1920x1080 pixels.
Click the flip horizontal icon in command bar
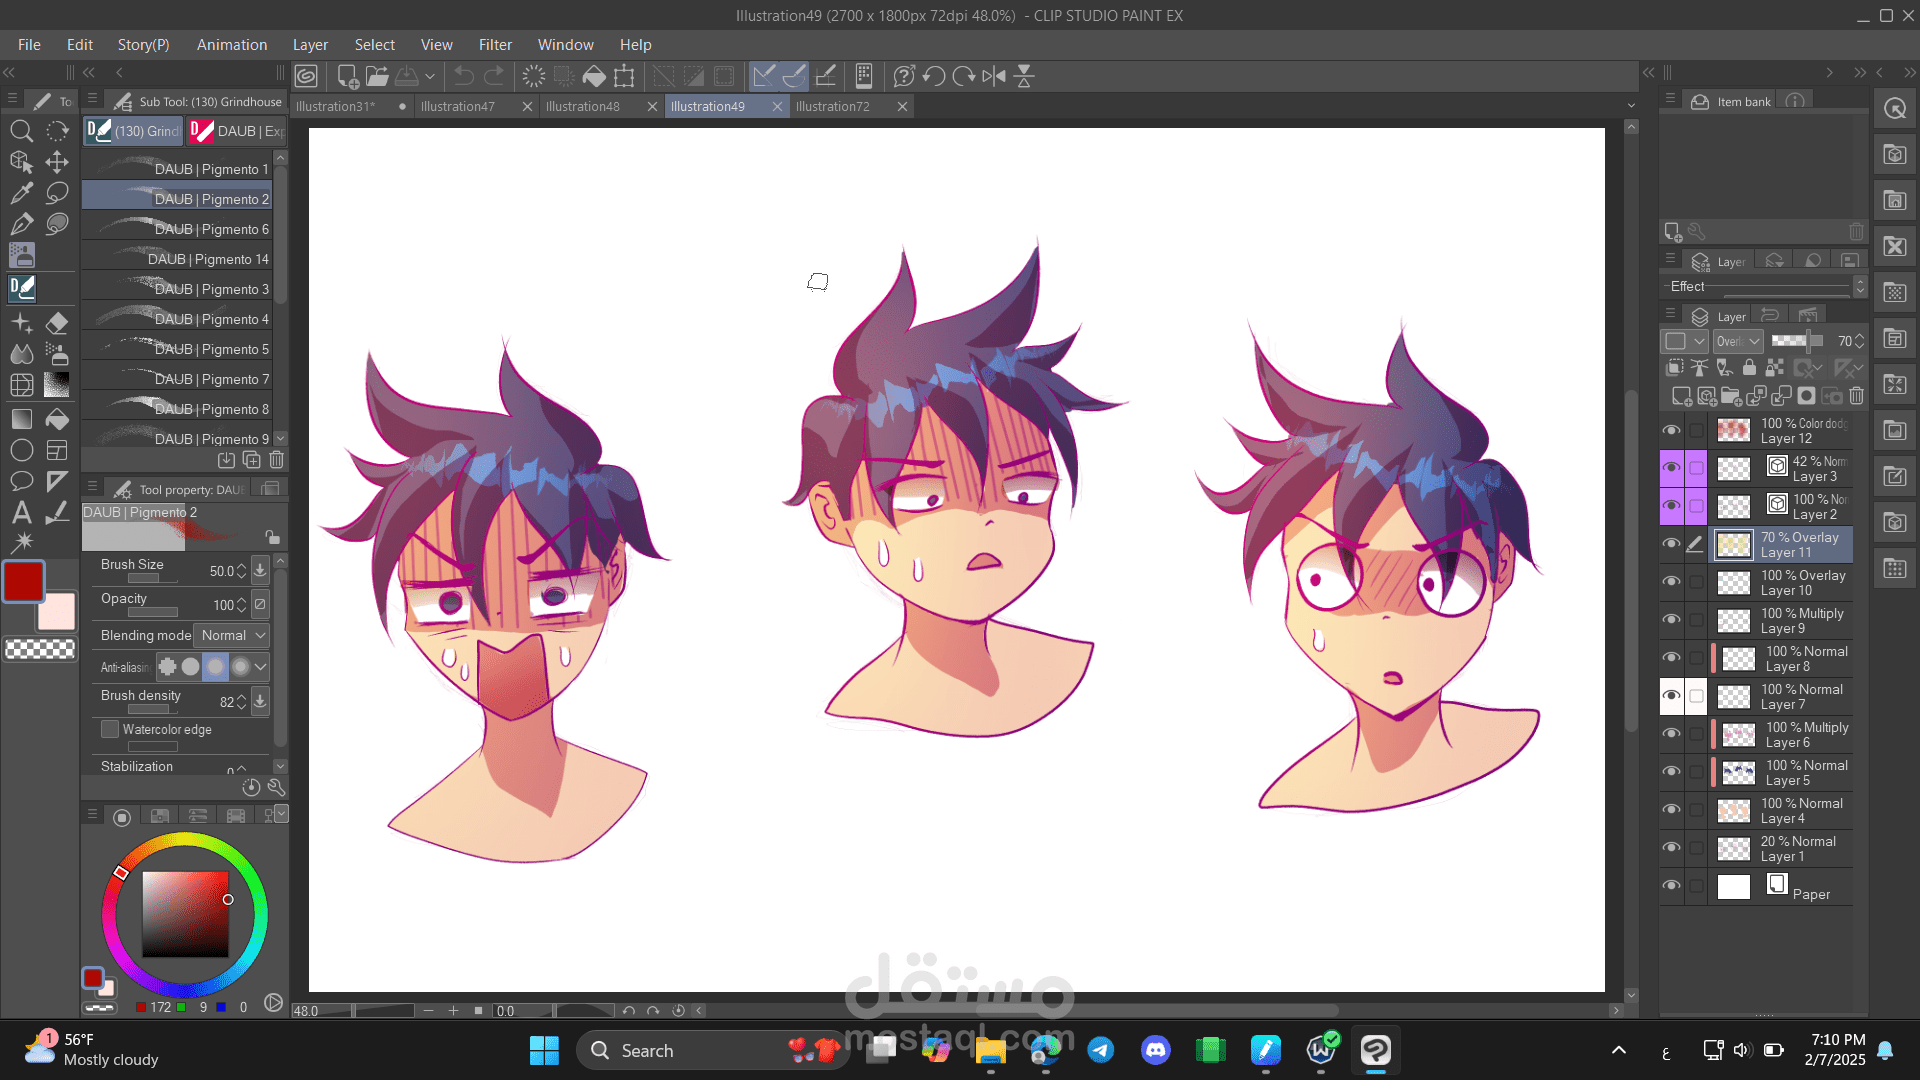[994, 76]
